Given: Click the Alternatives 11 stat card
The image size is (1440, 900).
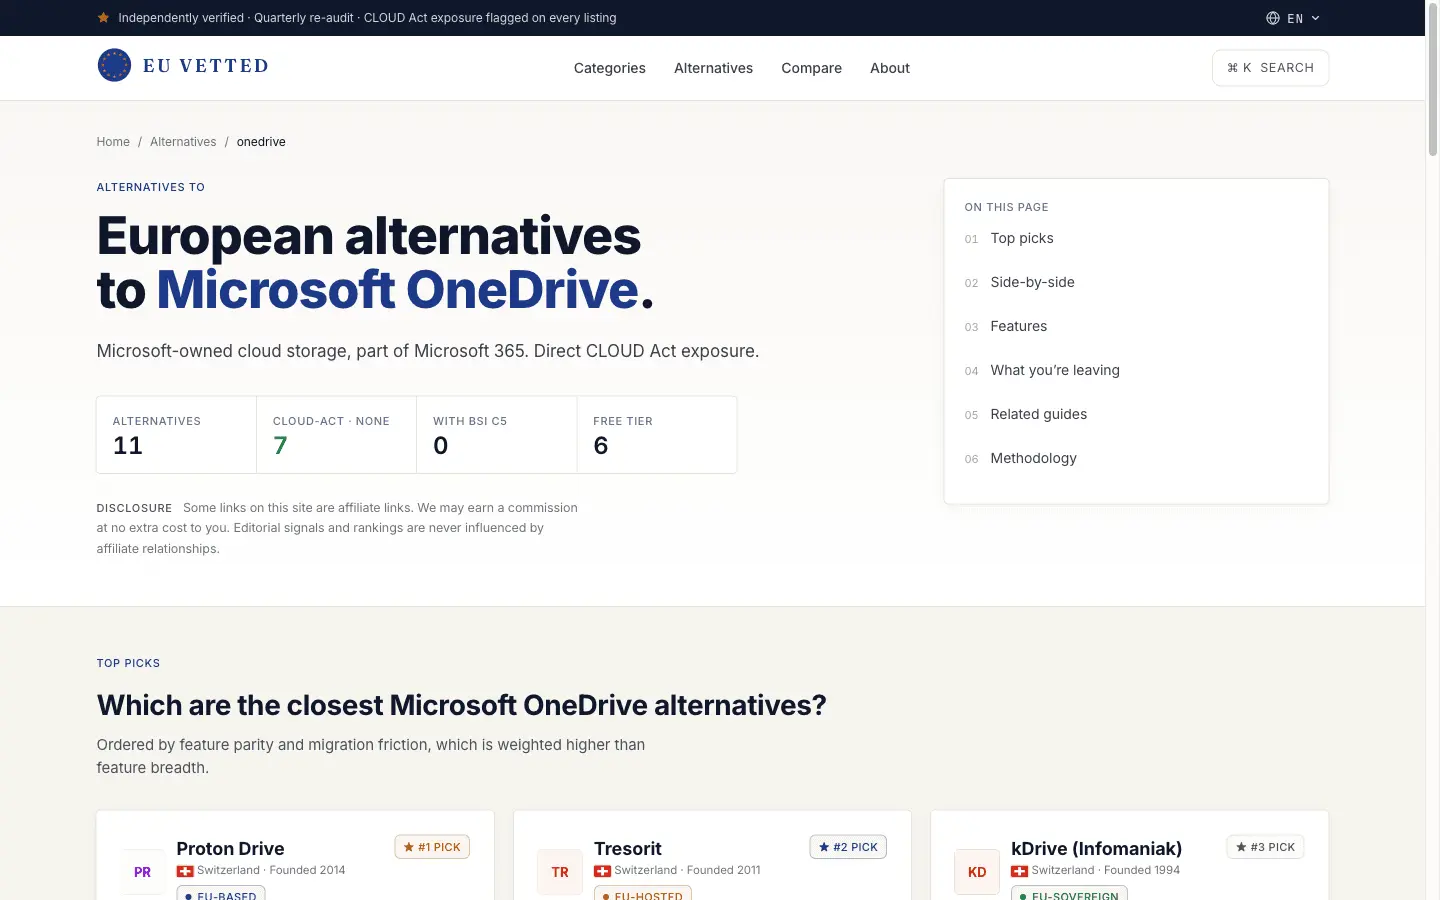Looking at the screenshot, I should pyautogui.click(x=177, y=435).
